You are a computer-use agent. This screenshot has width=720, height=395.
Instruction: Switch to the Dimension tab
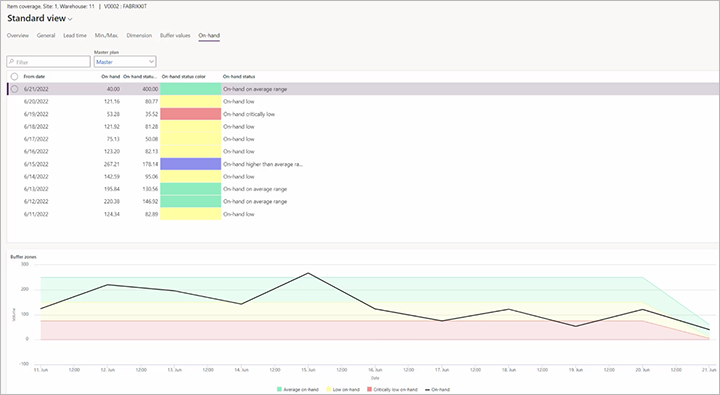tap(139, 35)
